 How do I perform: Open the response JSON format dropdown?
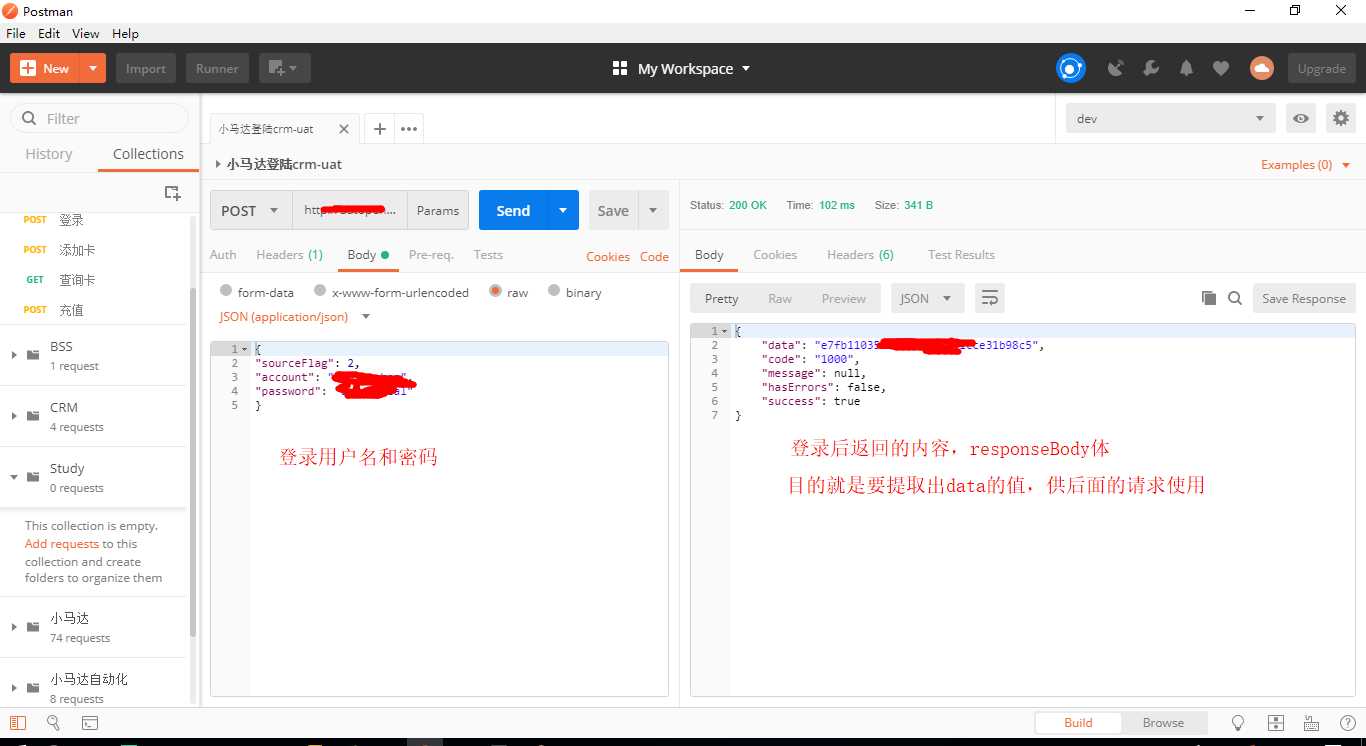point(928,298)
